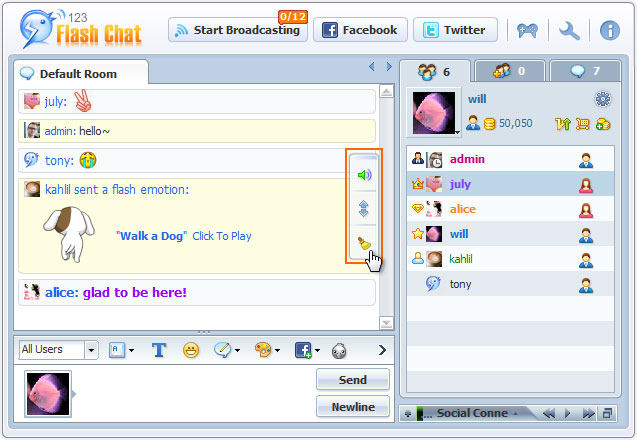
Task: Click kahlil's gender icon in user list
Action: 585,260
